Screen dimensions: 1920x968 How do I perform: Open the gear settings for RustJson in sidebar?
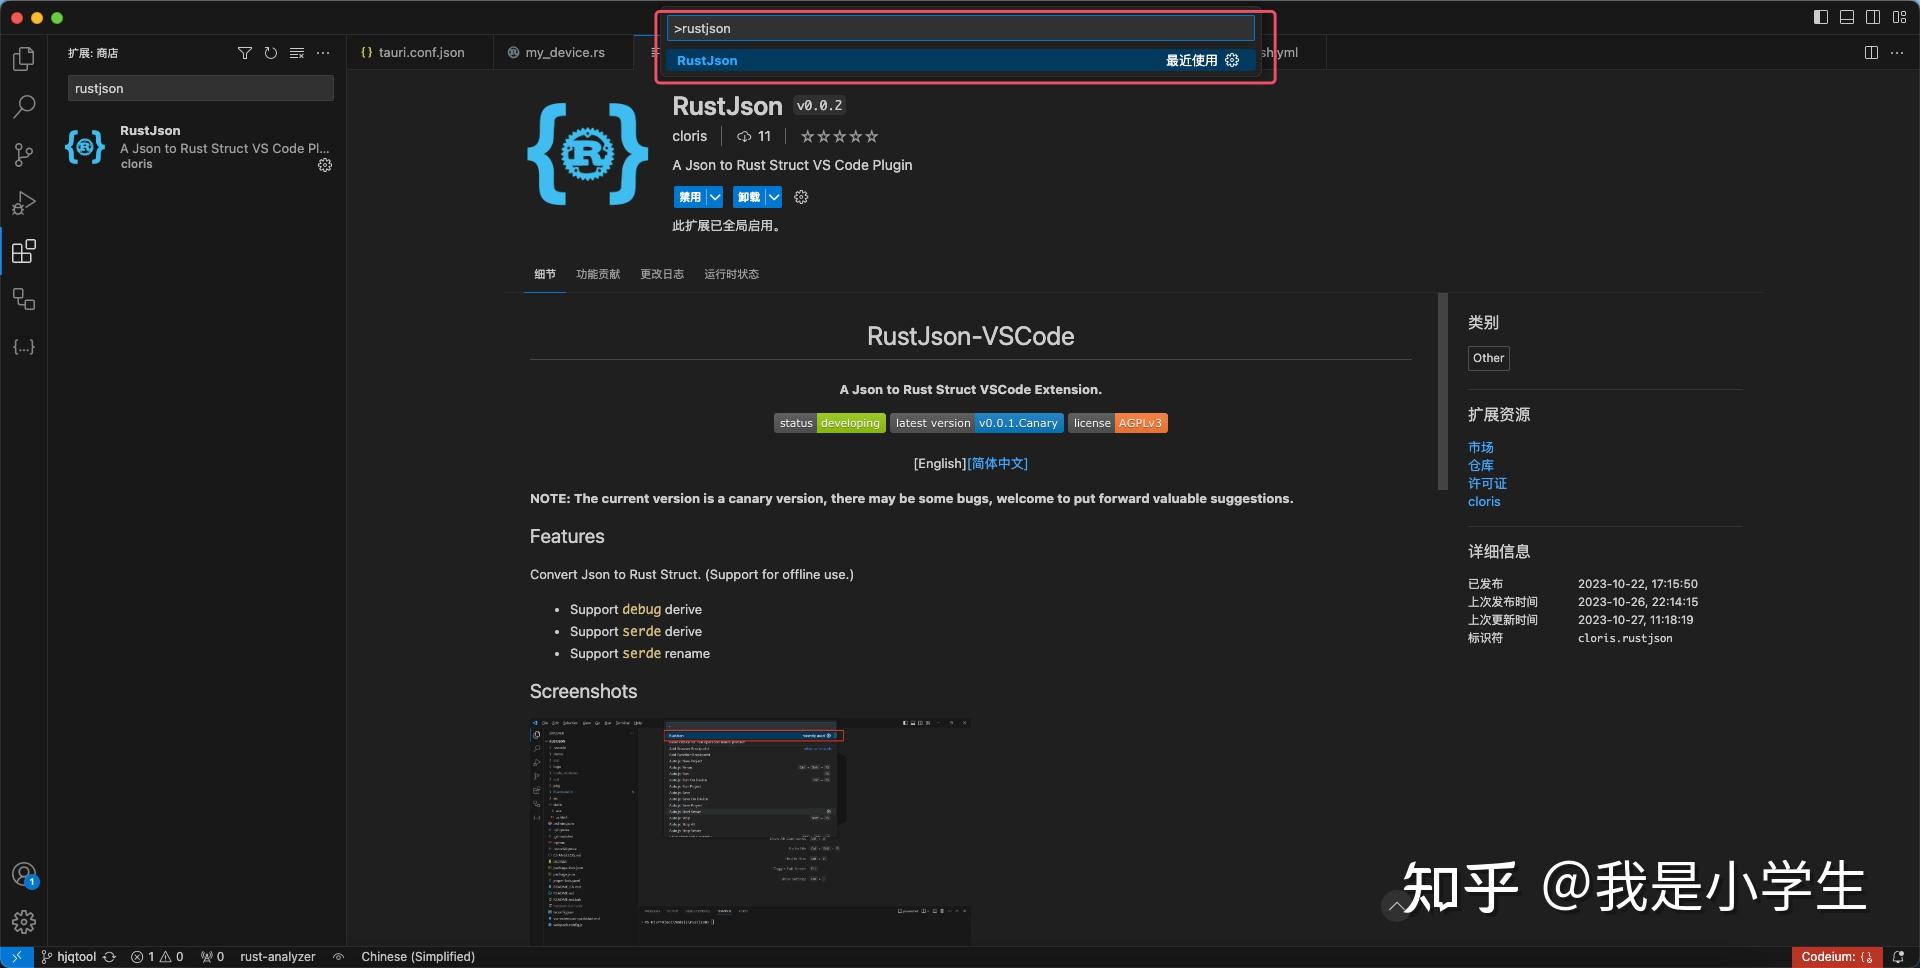324,165
